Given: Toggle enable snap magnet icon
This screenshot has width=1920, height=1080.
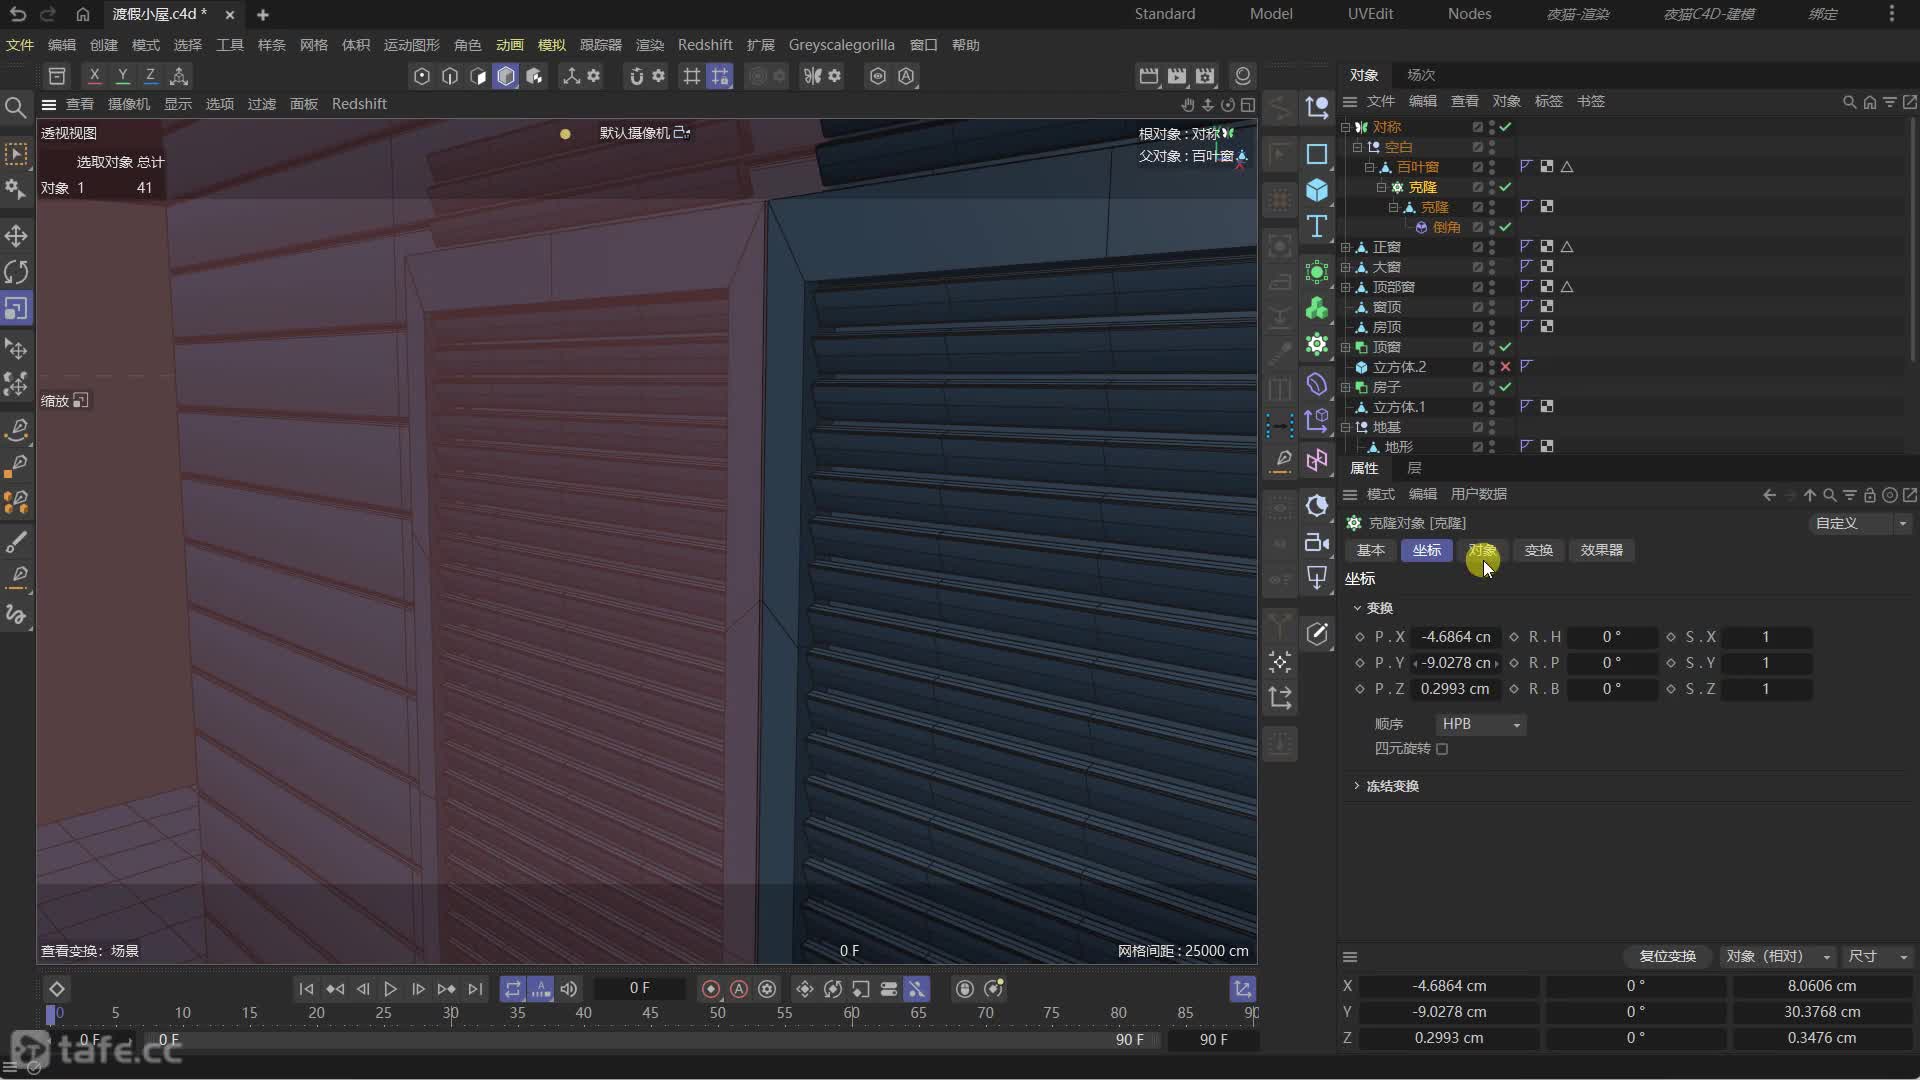Looking at the screenshot, I should tap(636, 76).
